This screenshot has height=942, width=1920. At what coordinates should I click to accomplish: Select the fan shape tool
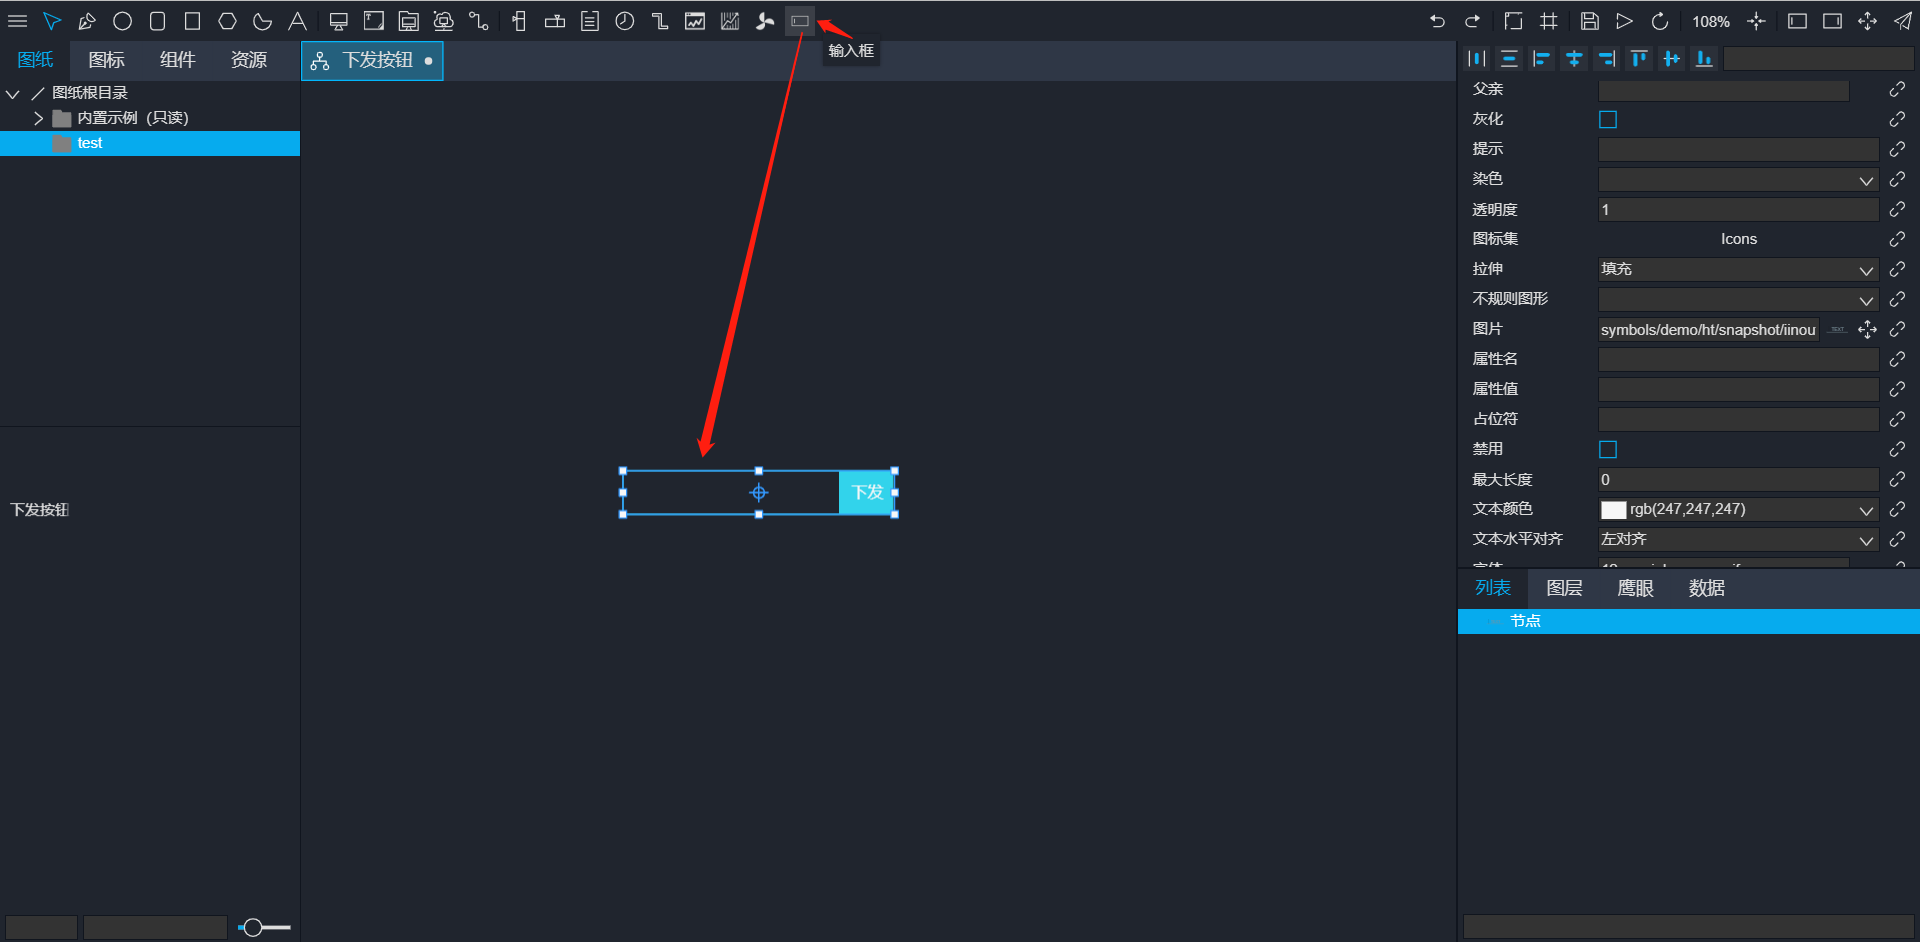pos(765,21)
